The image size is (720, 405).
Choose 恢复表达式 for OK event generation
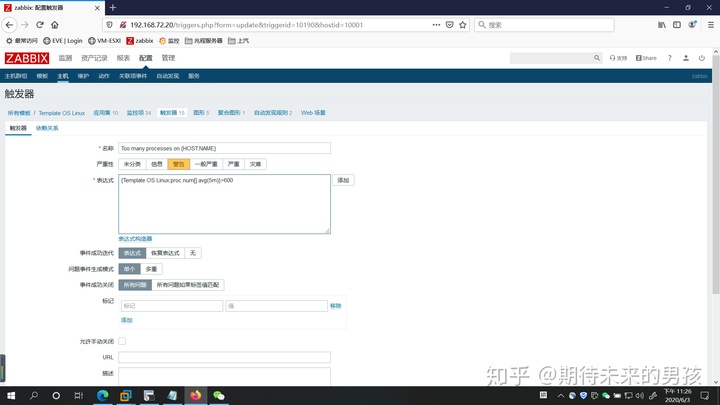pyautogui.click(x=165, y=253)
